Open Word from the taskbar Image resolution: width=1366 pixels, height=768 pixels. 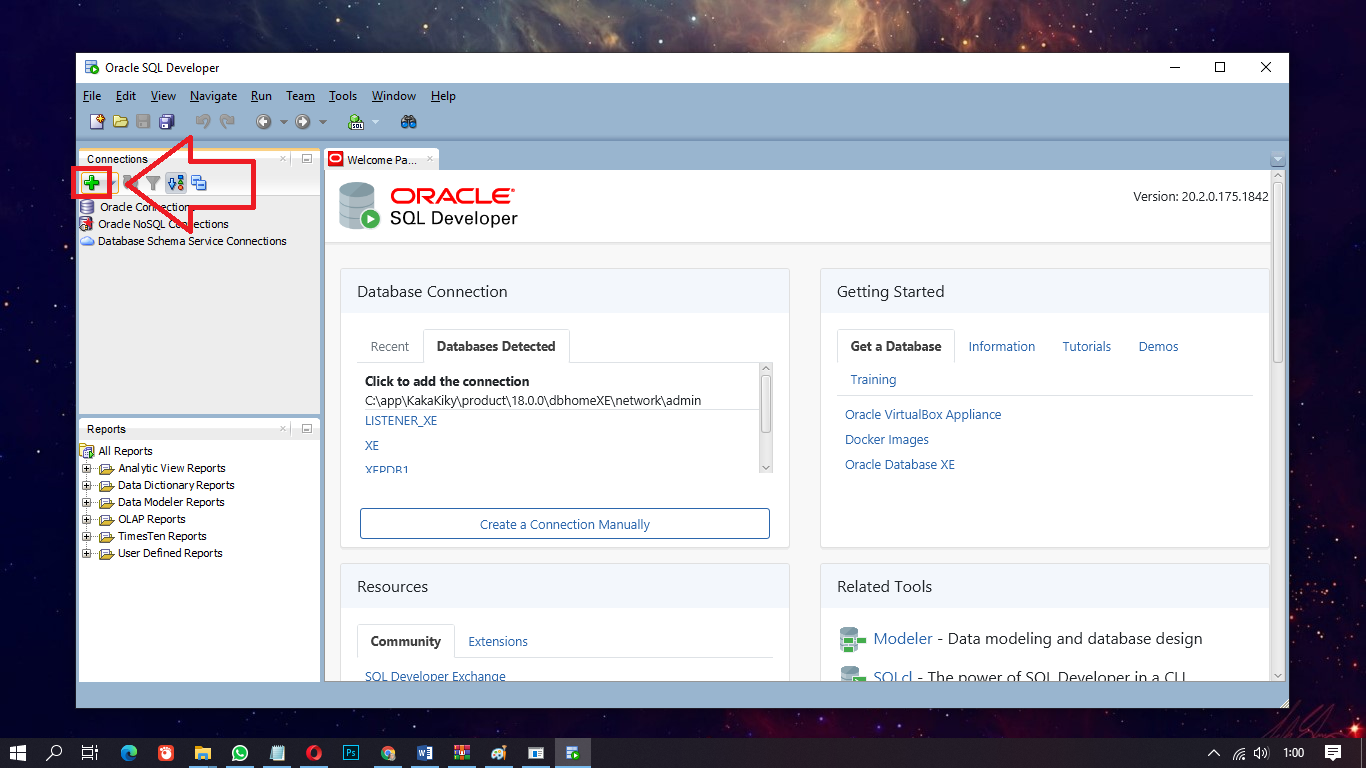pos(425,753)
